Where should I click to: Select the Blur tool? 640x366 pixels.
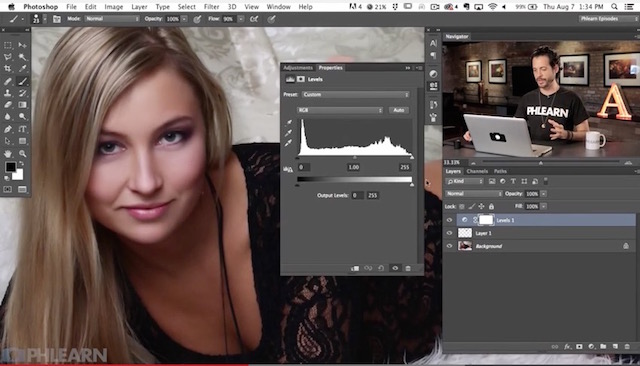click(8, 117)
